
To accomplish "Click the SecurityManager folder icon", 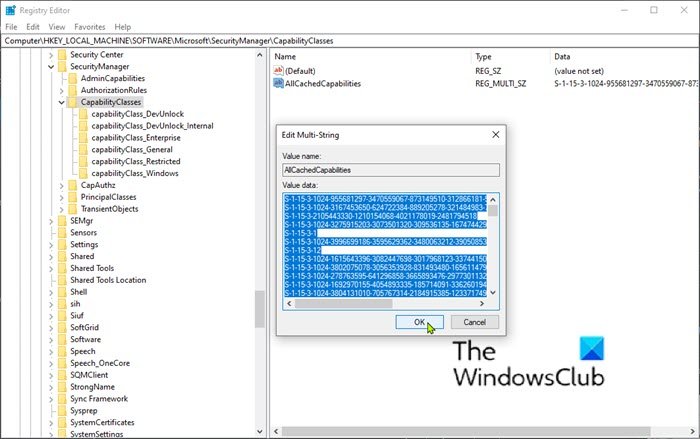I will (x=62, y=67).
